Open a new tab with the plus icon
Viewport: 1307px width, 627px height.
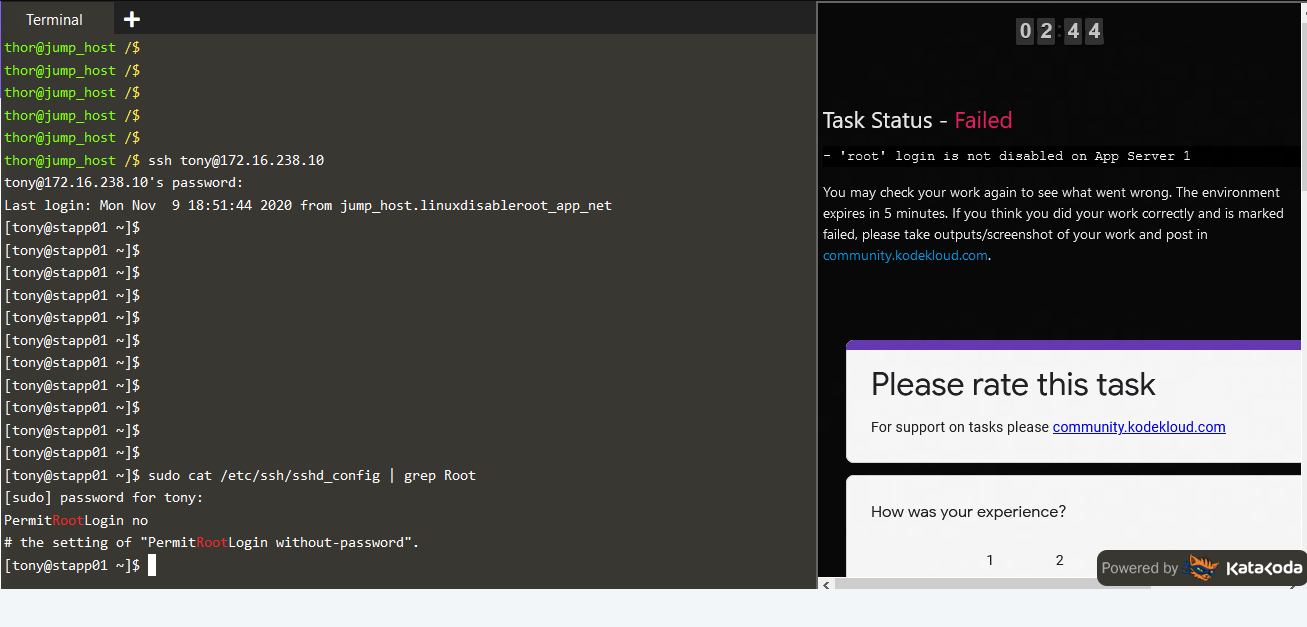tap(131, 18)
